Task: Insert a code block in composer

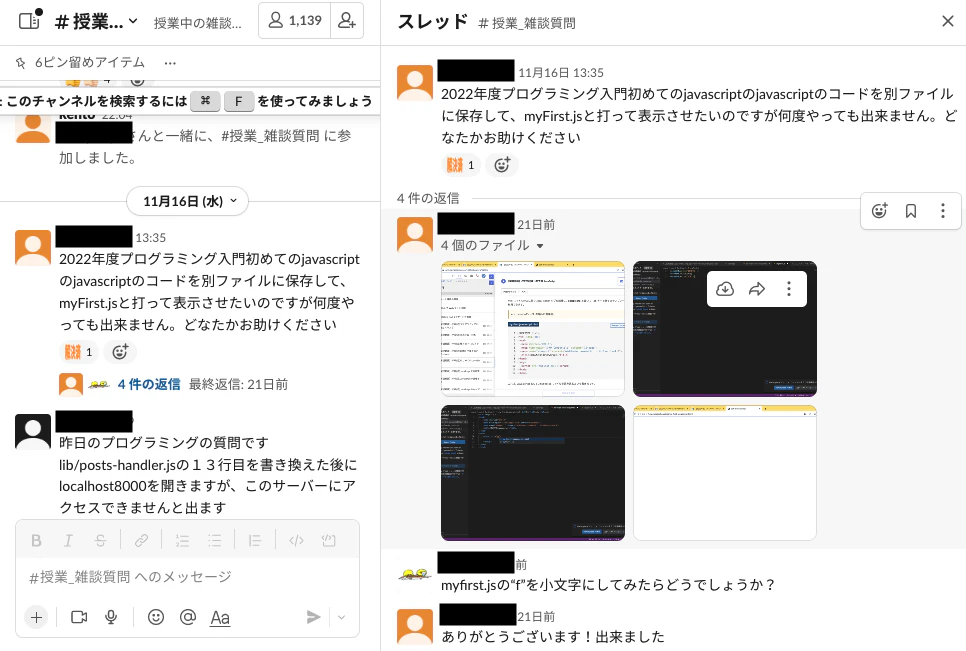Action: (328, 541)
